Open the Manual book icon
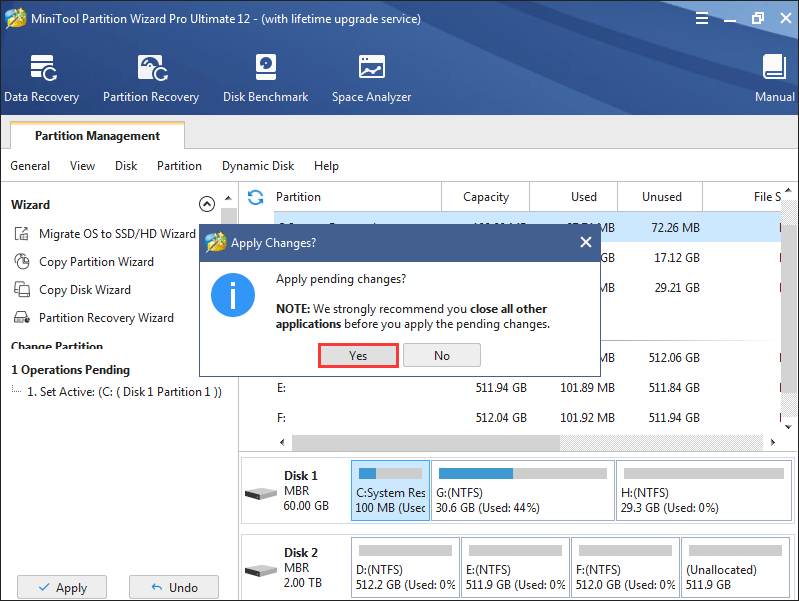Screen dimensions: 799x601 pos(774,67)
